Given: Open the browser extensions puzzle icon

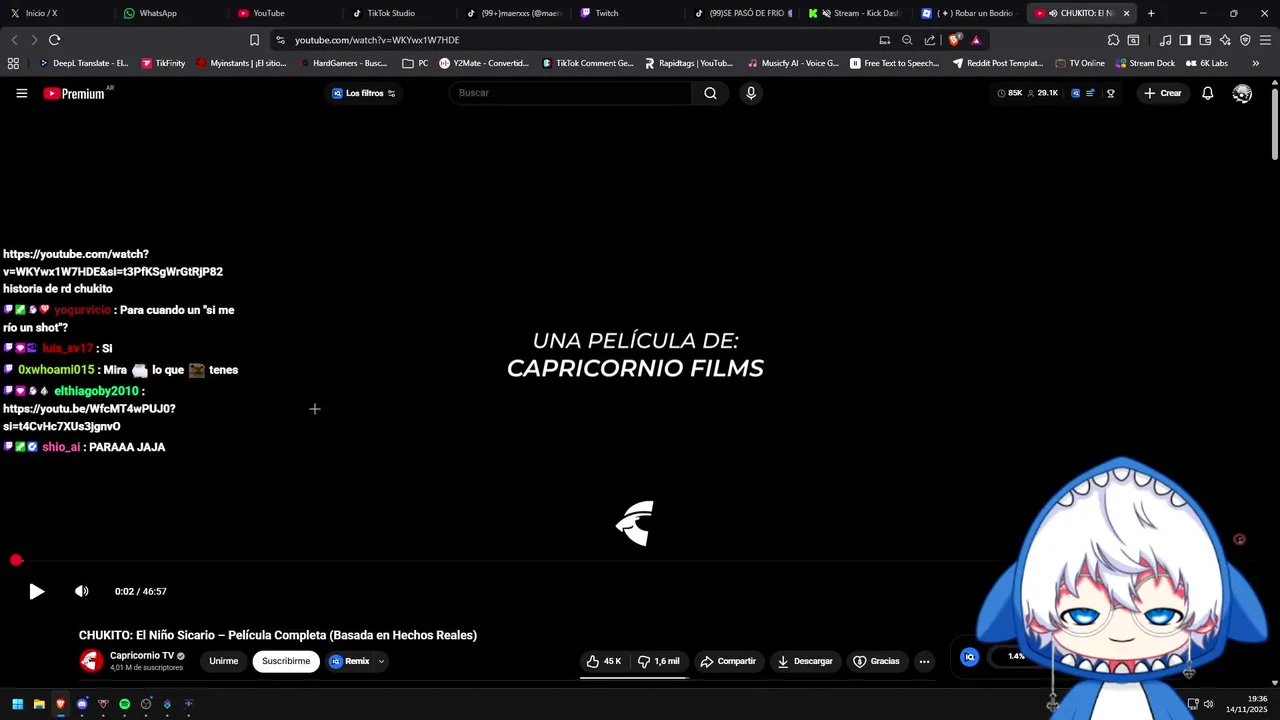Looking at the screenshot, I should [1113, 40].
